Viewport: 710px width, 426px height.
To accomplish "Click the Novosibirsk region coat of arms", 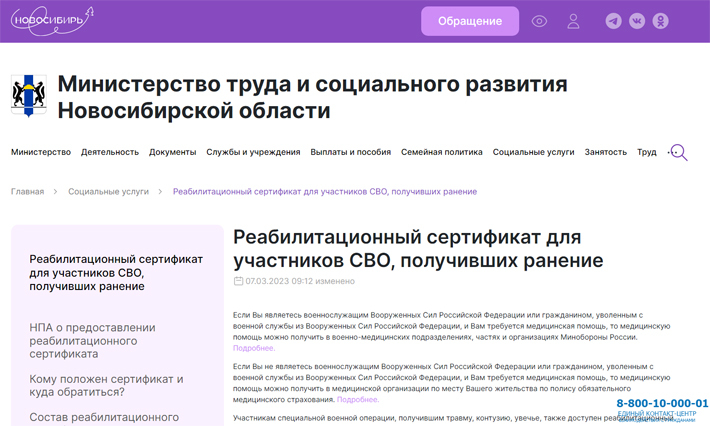I will tap(28, 96).
